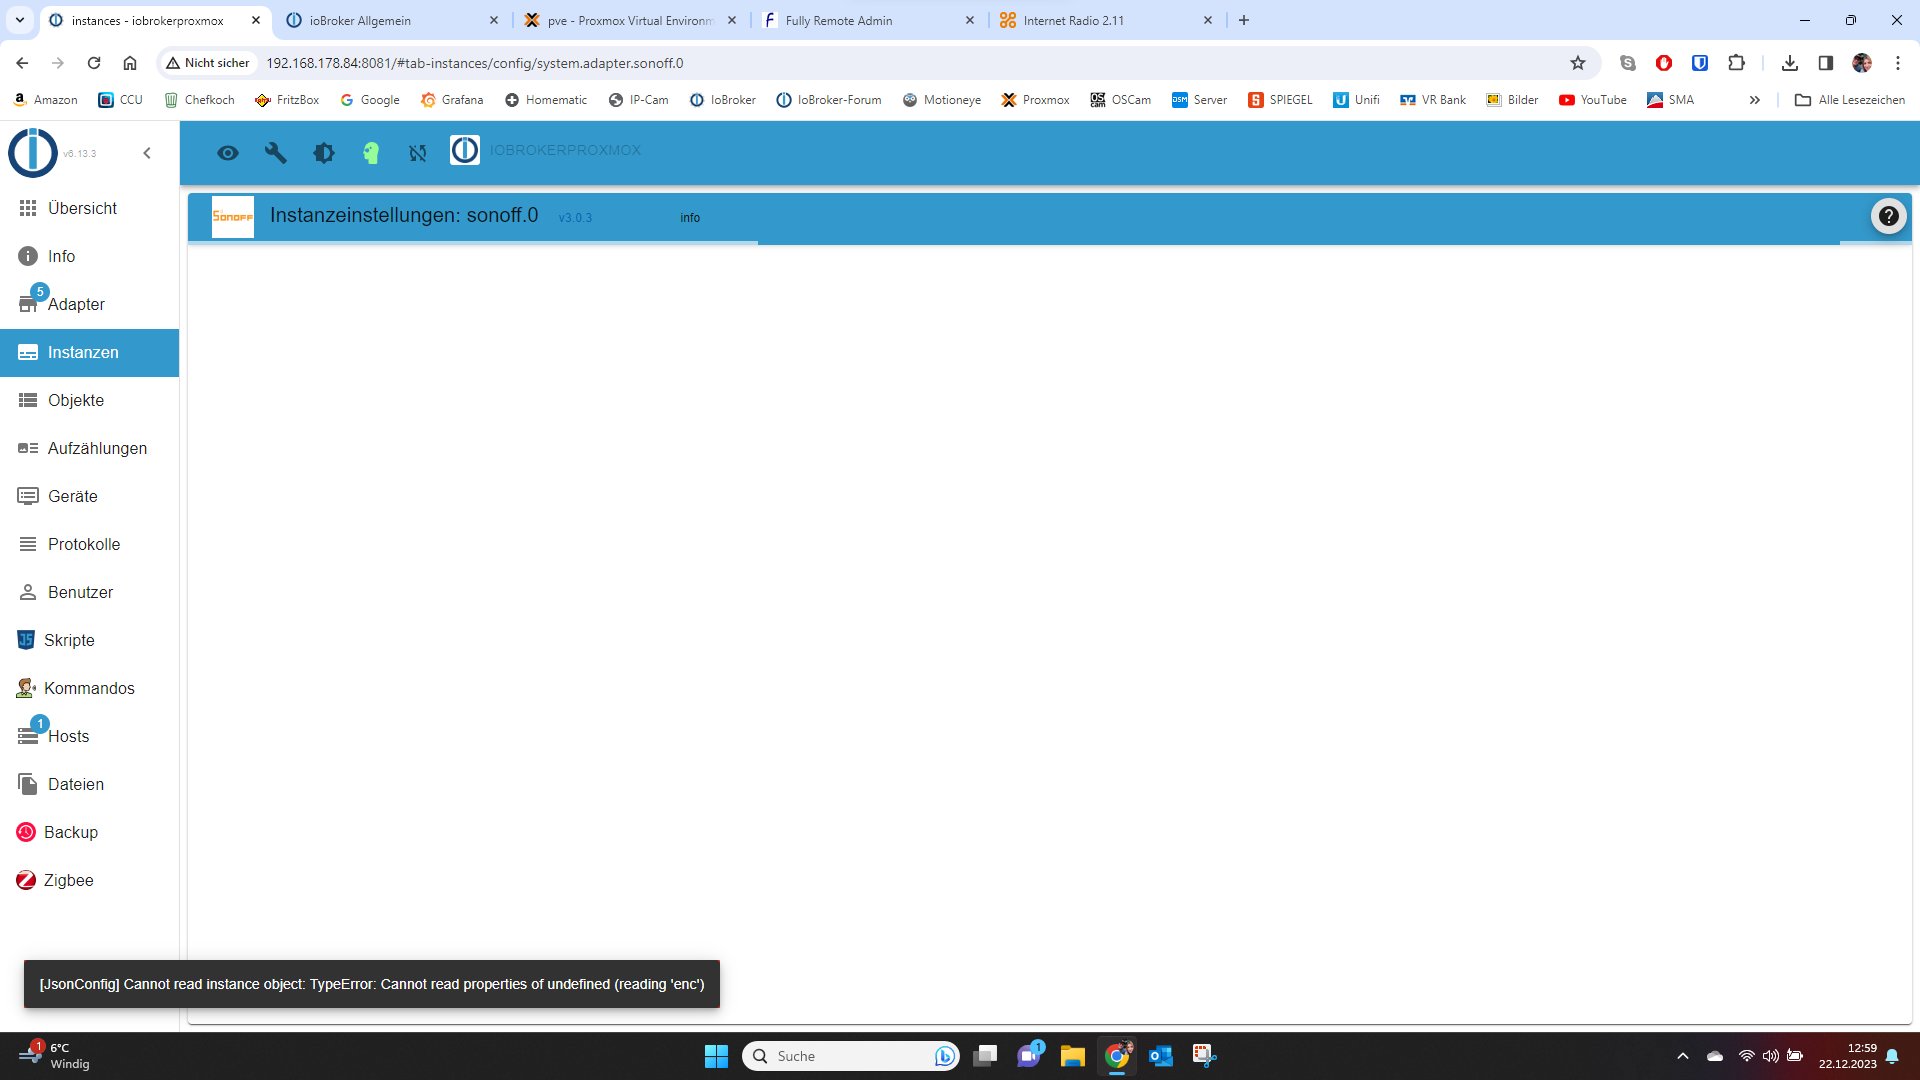Switch to pve Proxmox browser tab
The width and height of the screenshot is (1920, 1080).
630,20
